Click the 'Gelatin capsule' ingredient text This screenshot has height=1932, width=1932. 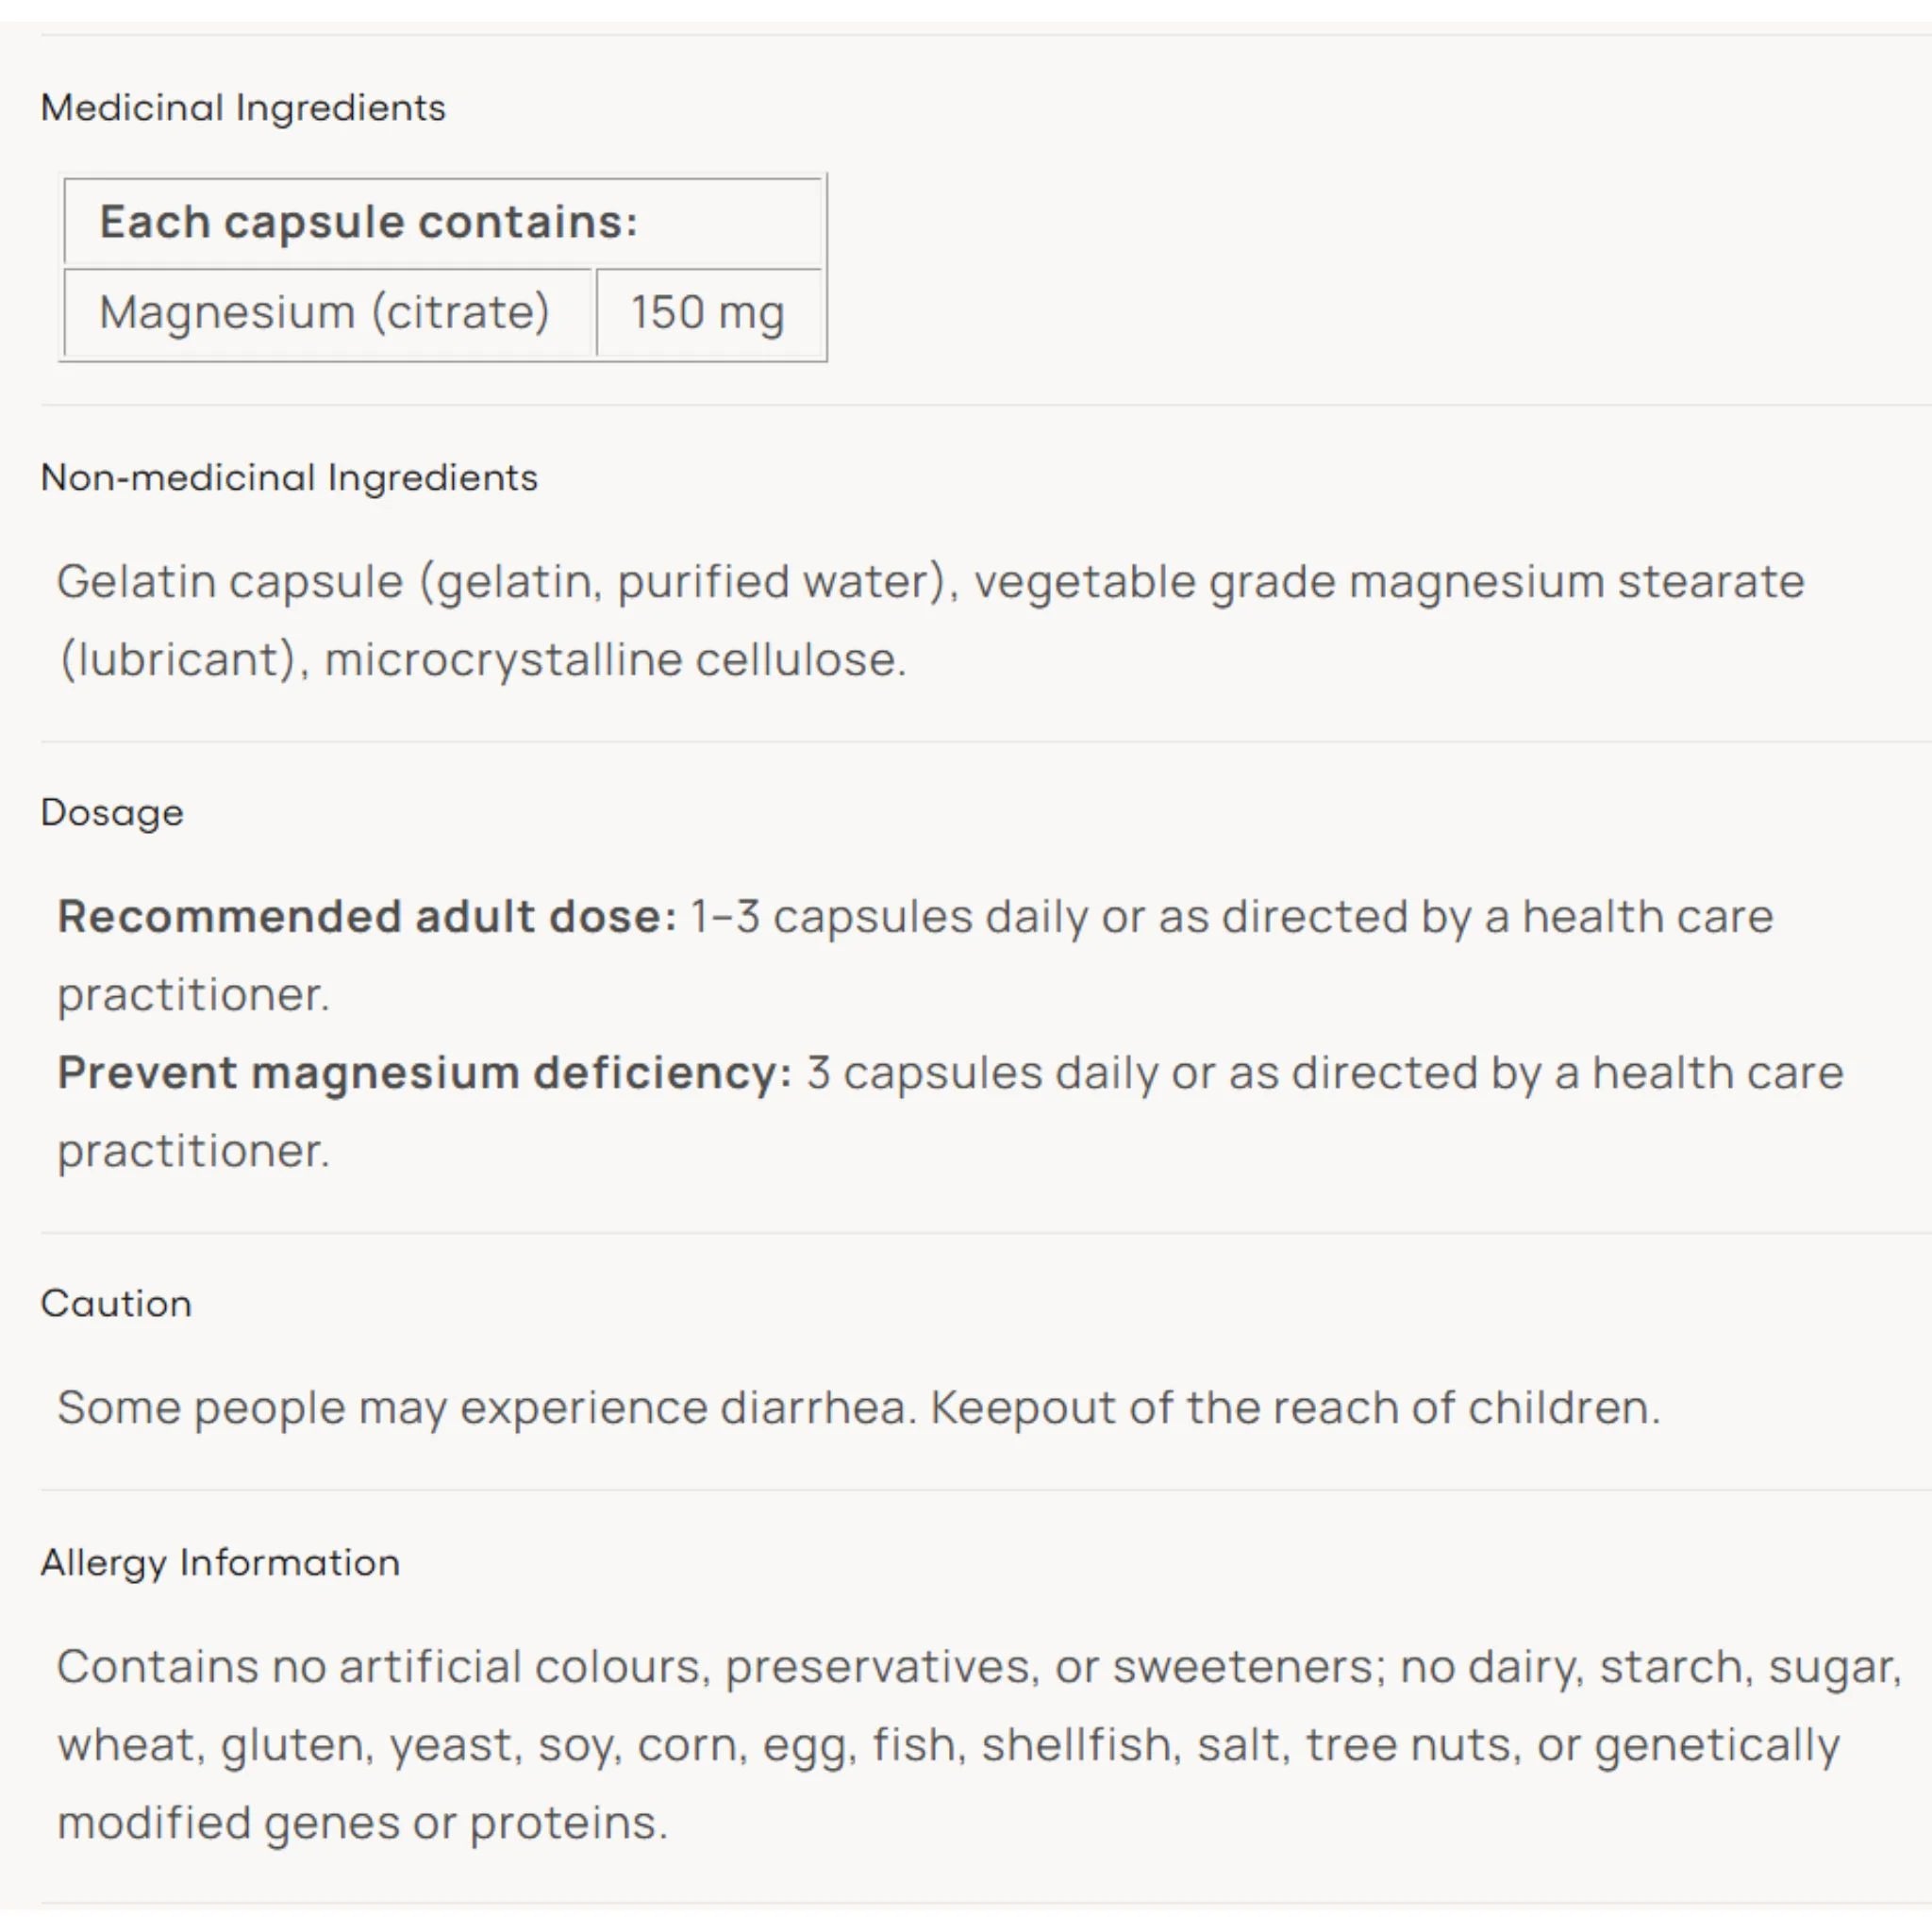click(229, 582)
